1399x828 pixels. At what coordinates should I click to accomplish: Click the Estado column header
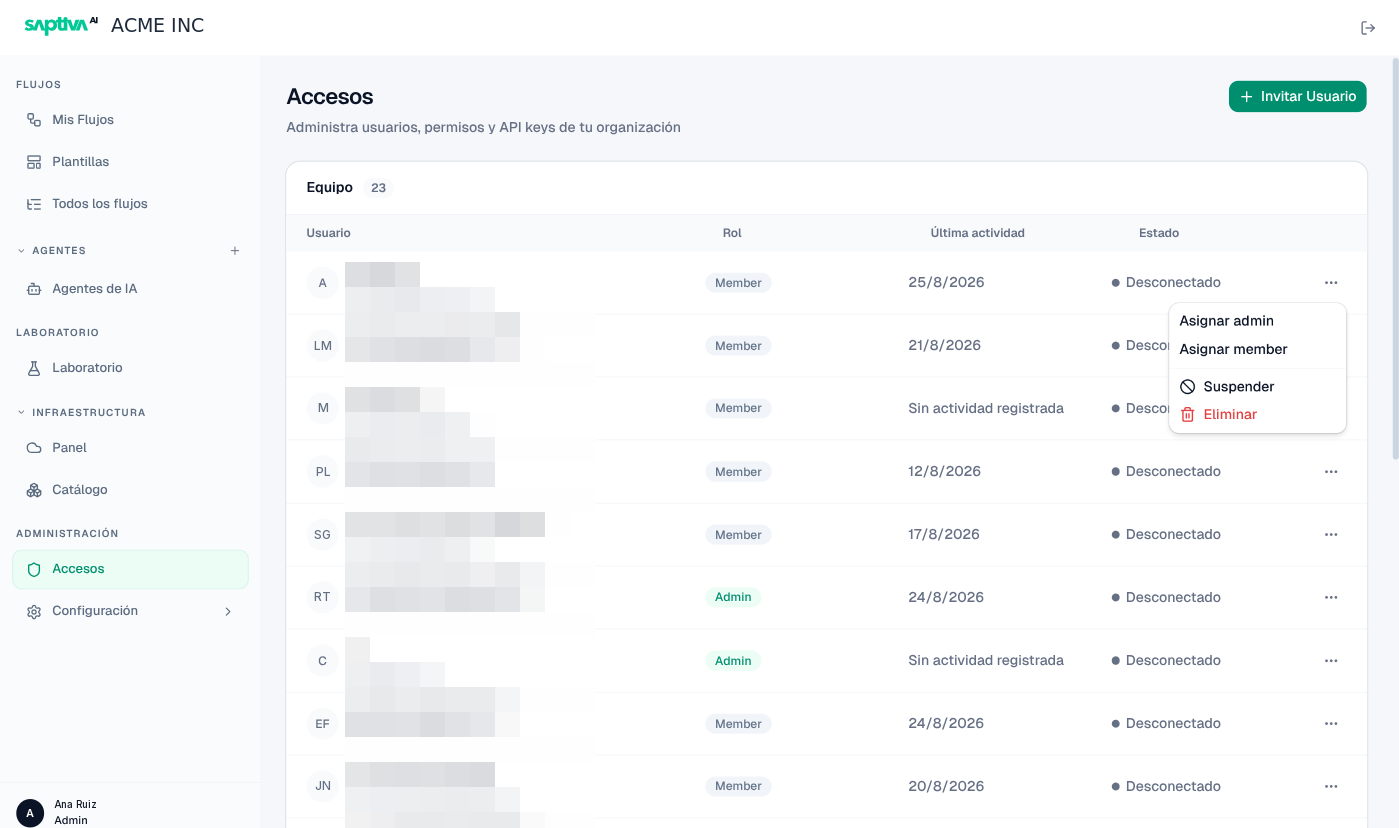(x=1159, y=233)
